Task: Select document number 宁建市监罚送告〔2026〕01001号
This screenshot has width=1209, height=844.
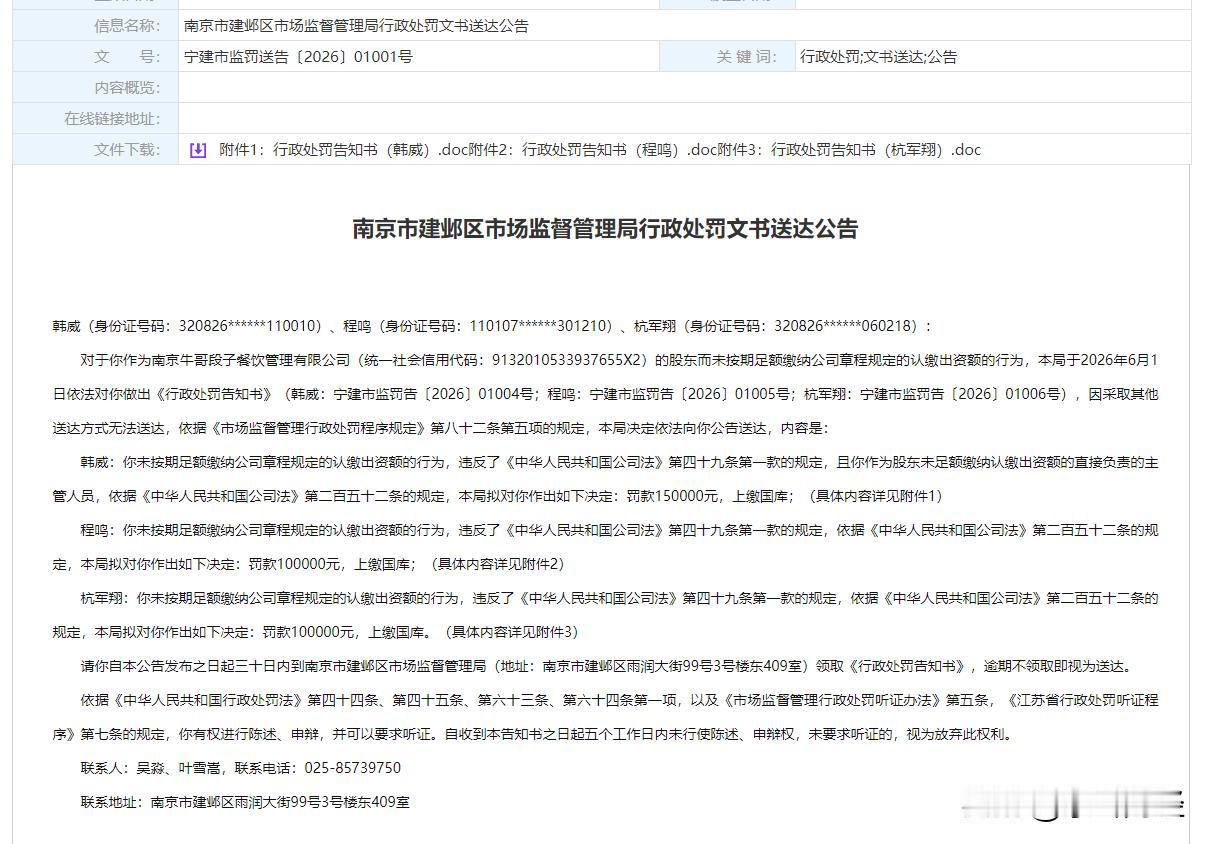Action: click(298, 57)
